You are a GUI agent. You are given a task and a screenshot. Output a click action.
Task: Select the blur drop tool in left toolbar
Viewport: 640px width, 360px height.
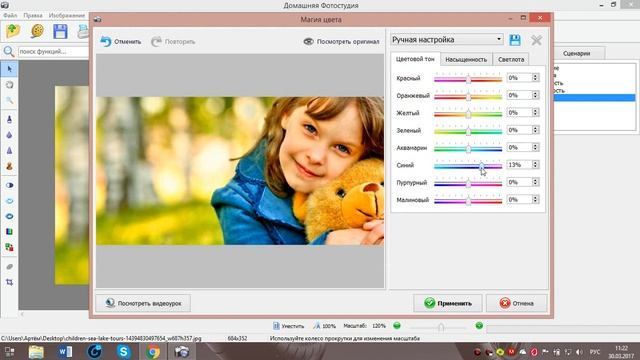pyautogui.click(x=9, y=135)
